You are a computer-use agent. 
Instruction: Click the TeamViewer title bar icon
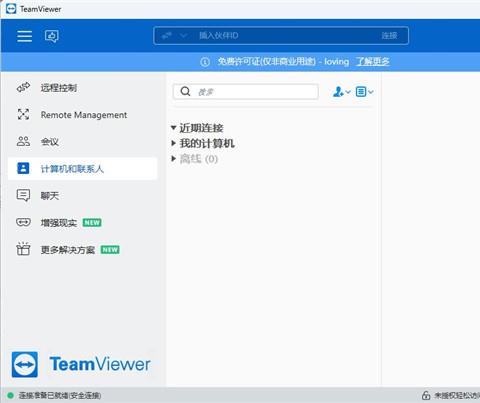pyautogui.click(x=11, y=9)
